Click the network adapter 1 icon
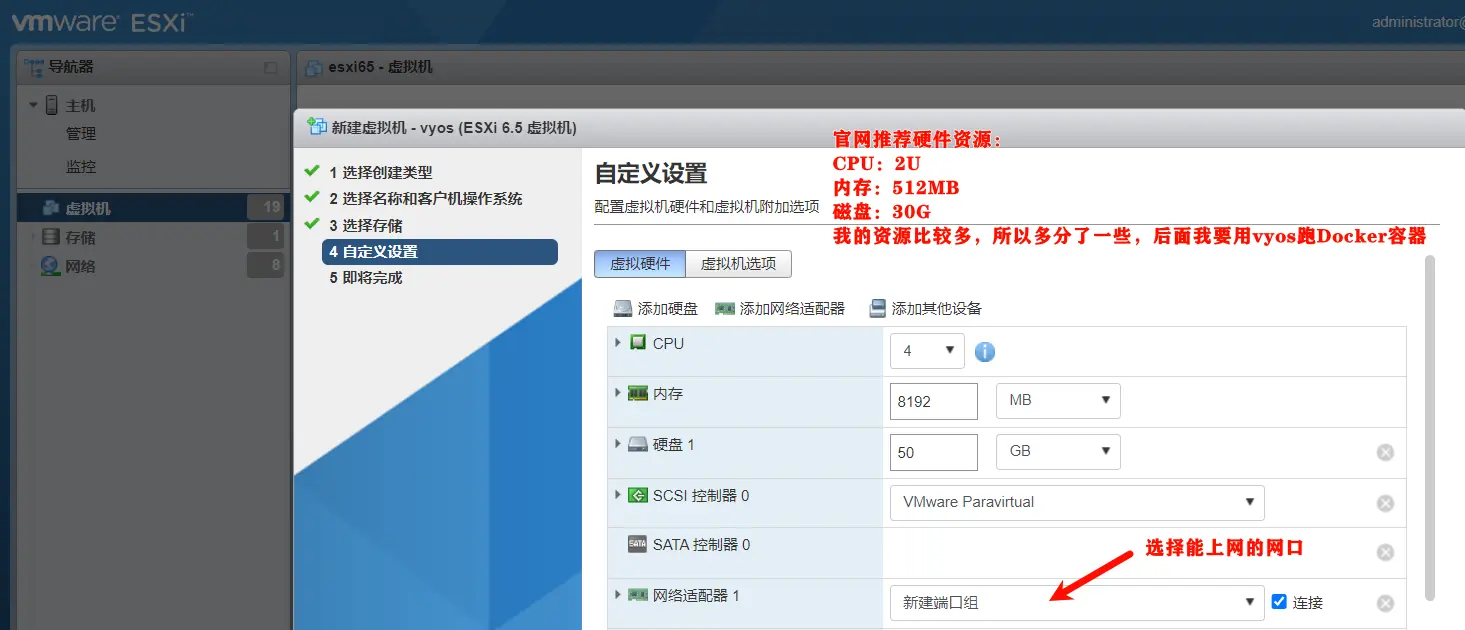This screenshot has width=1465, height=630. (638, 595)
